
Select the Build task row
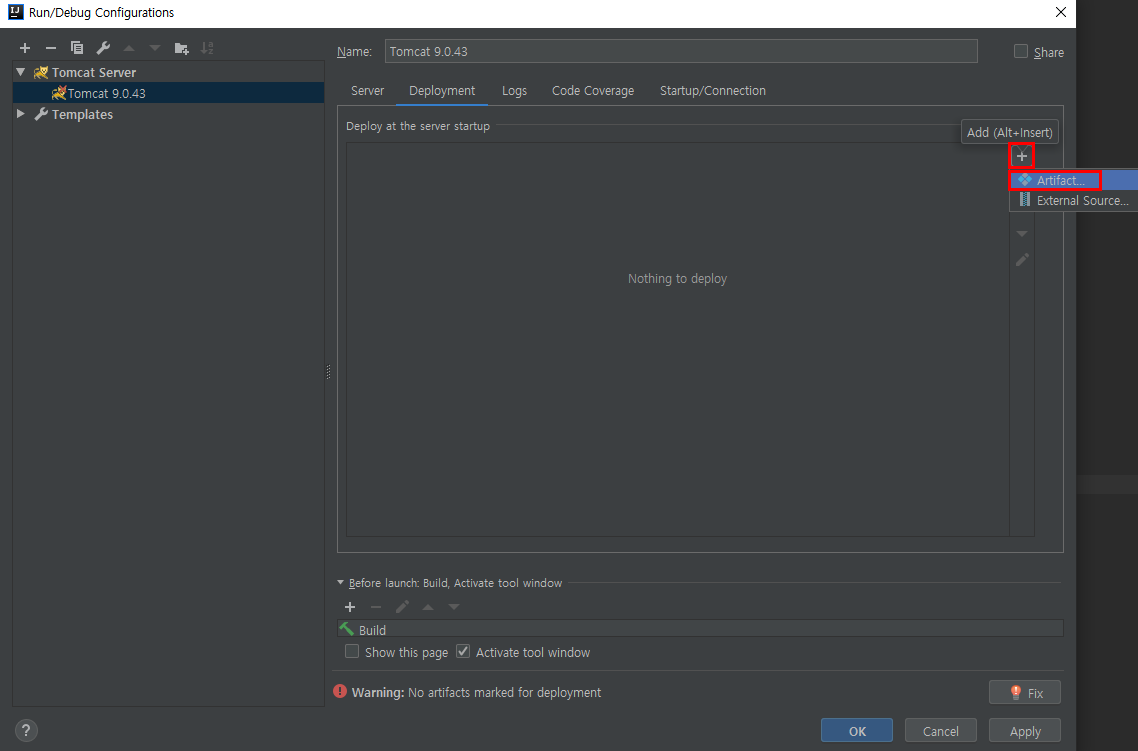(700, 629)
